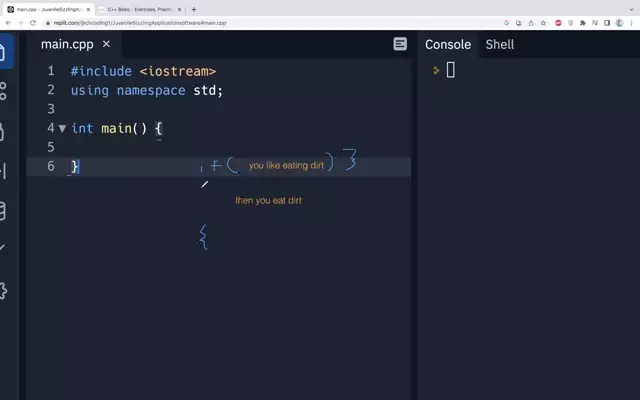This screenshot has width=640, height=400.
Task: Open a new browser tab
Action: (x=194, y=9)
